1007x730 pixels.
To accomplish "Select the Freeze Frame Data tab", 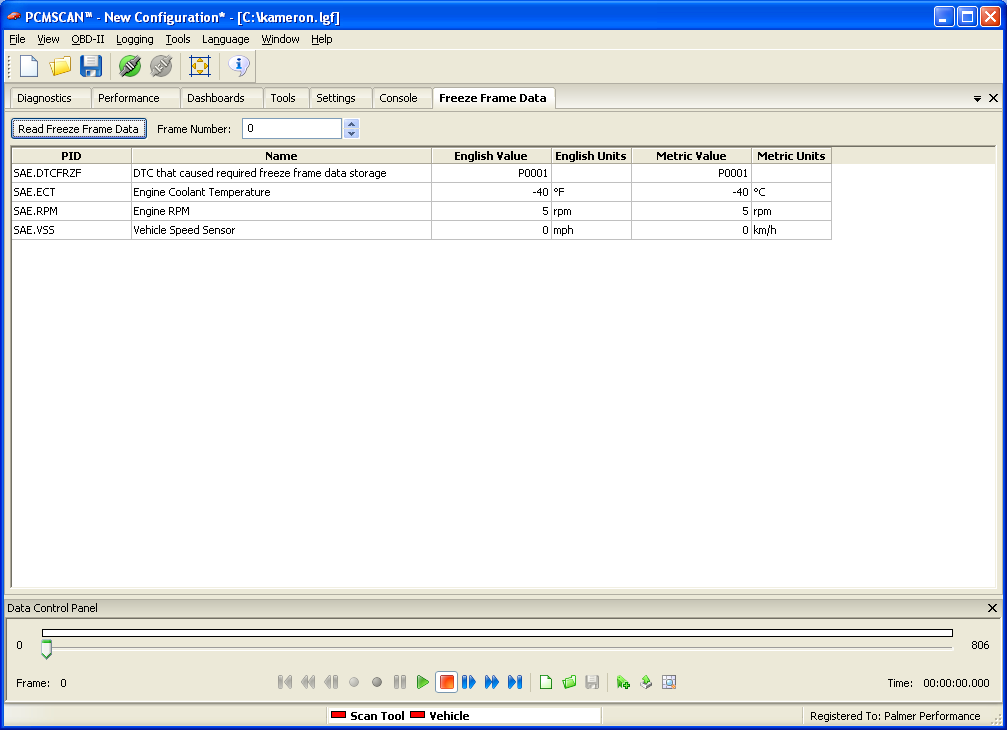I will tap(493, 98).
